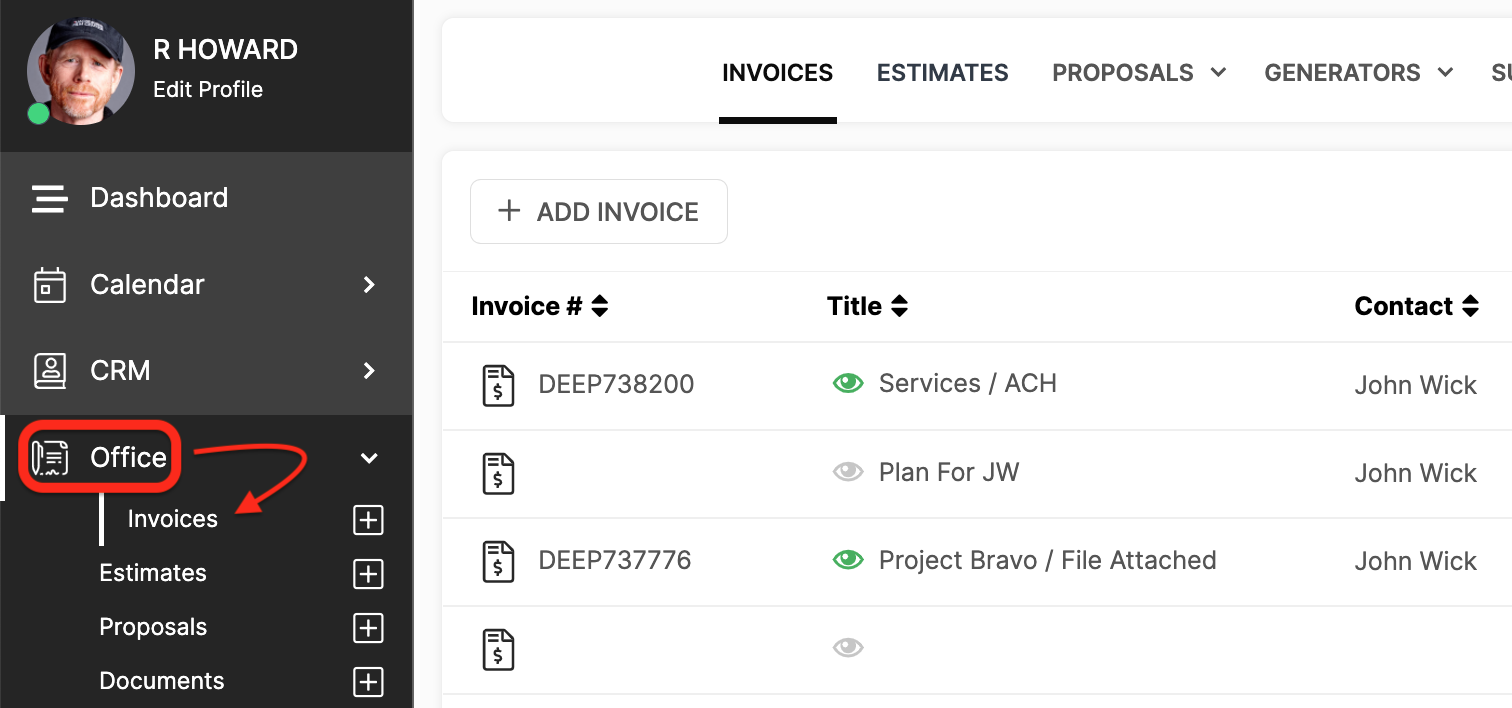Screen dimensions: 1512x708
Task: Click plus icon beside sidebar Estimates
Action: point(369,574)
